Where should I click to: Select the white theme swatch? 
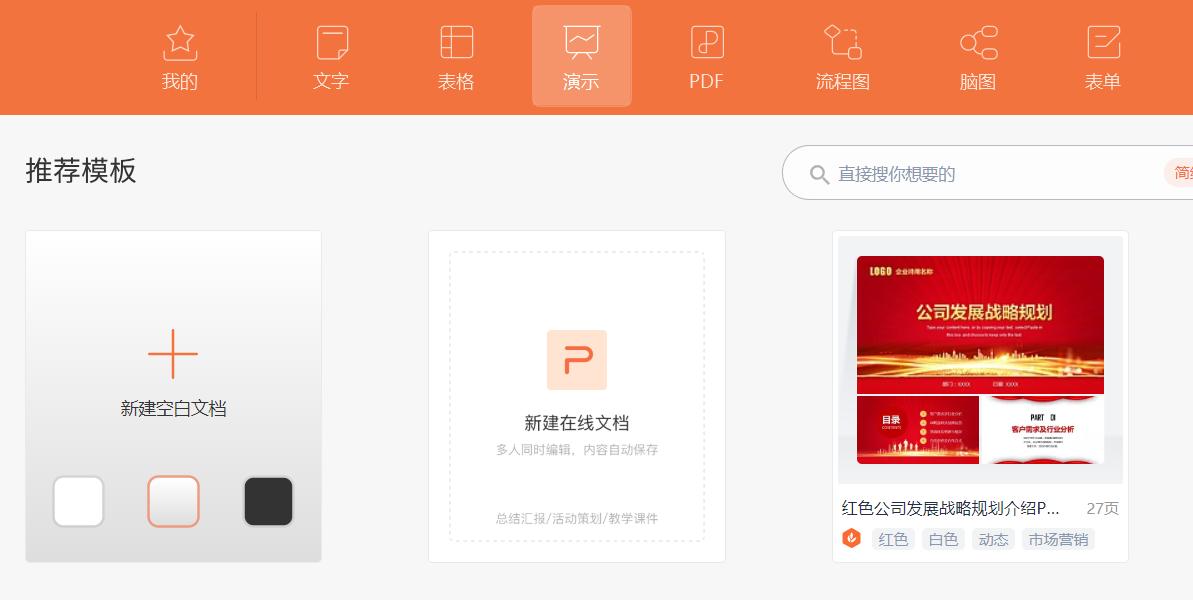[x=78, y=501]
